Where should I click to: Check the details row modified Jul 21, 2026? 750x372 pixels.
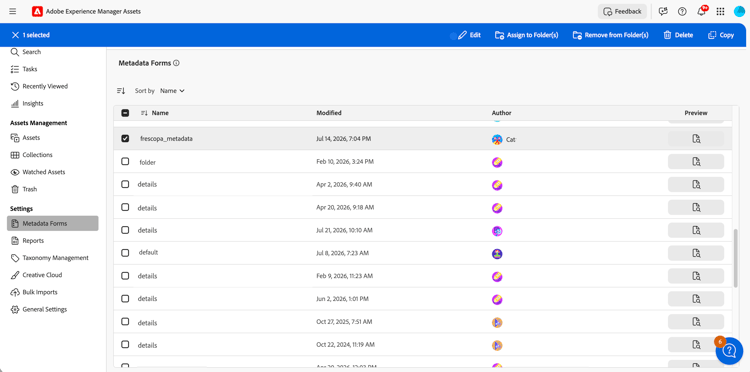[x=125, y=230]
